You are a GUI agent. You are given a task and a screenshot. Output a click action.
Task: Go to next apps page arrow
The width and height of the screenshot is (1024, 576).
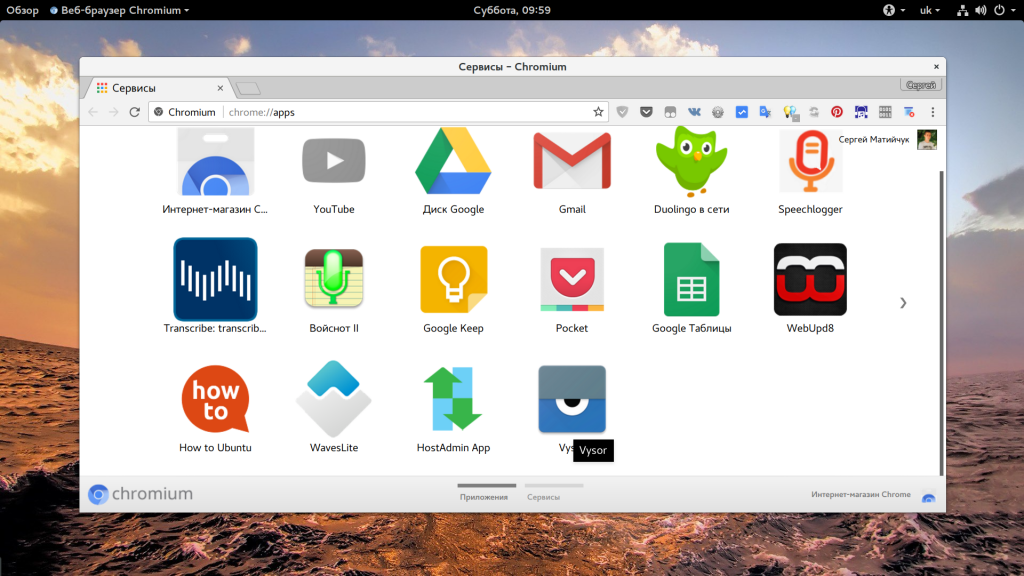click(x=903, y=302)
